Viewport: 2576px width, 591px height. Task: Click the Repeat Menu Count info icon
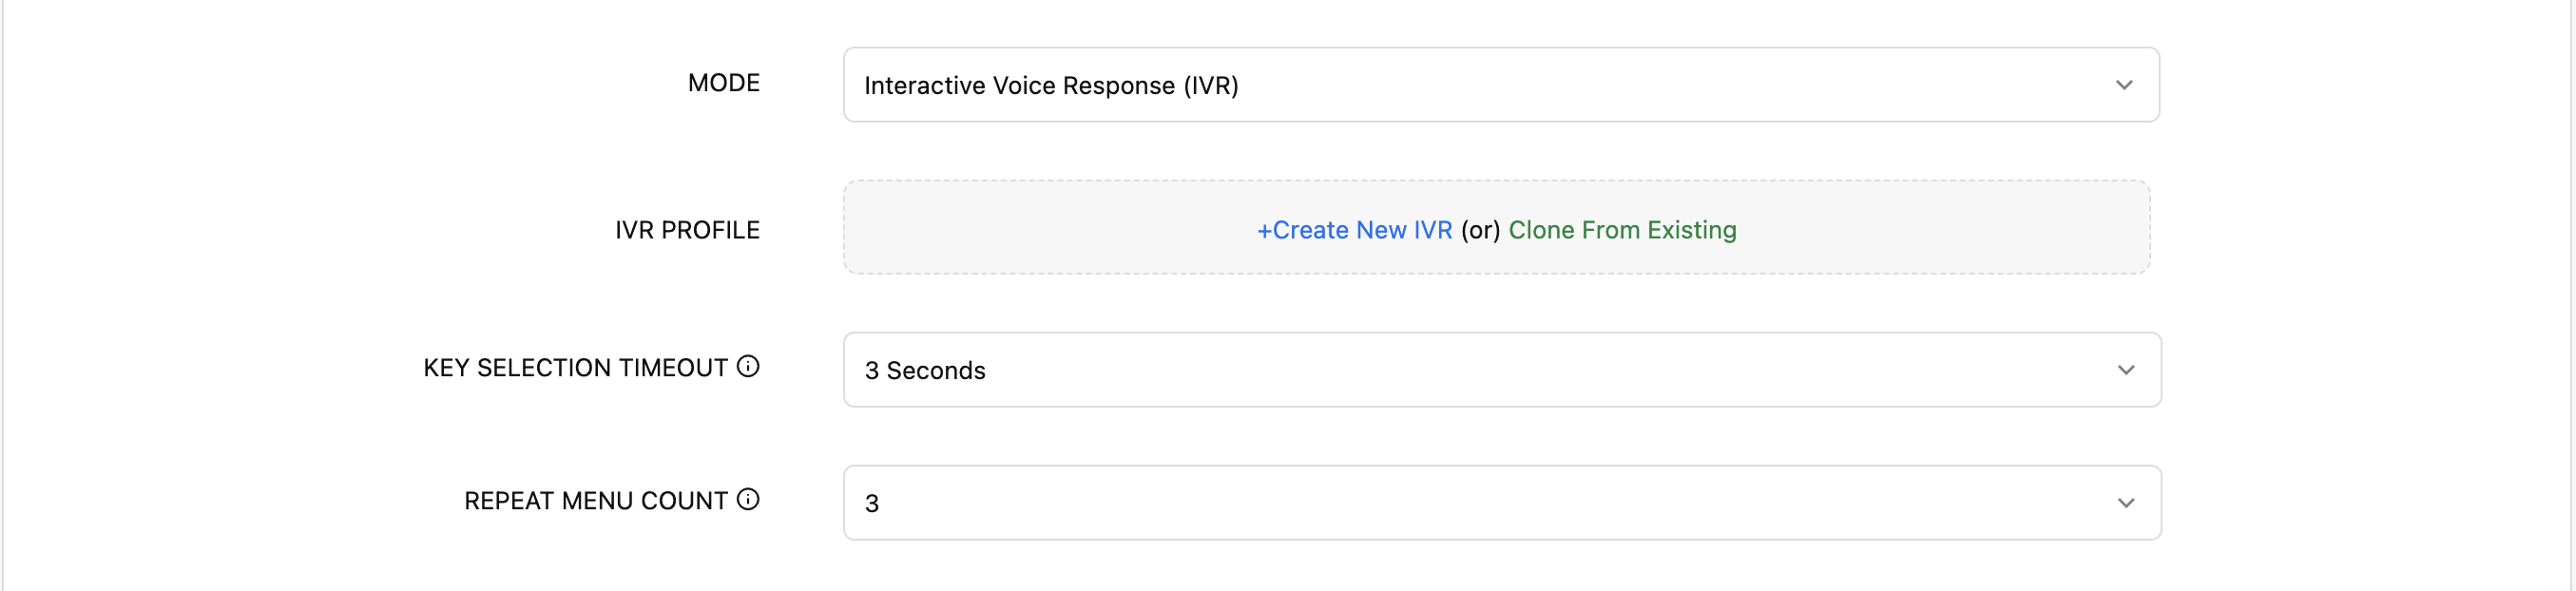click(x=748, y=499)
